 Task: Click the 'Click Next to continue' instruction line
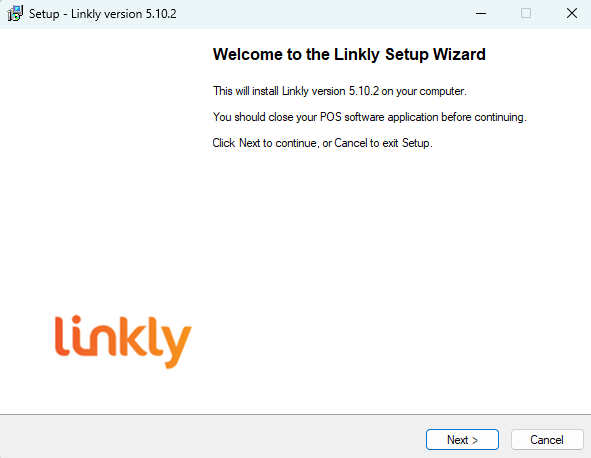[x=322, y=143]
